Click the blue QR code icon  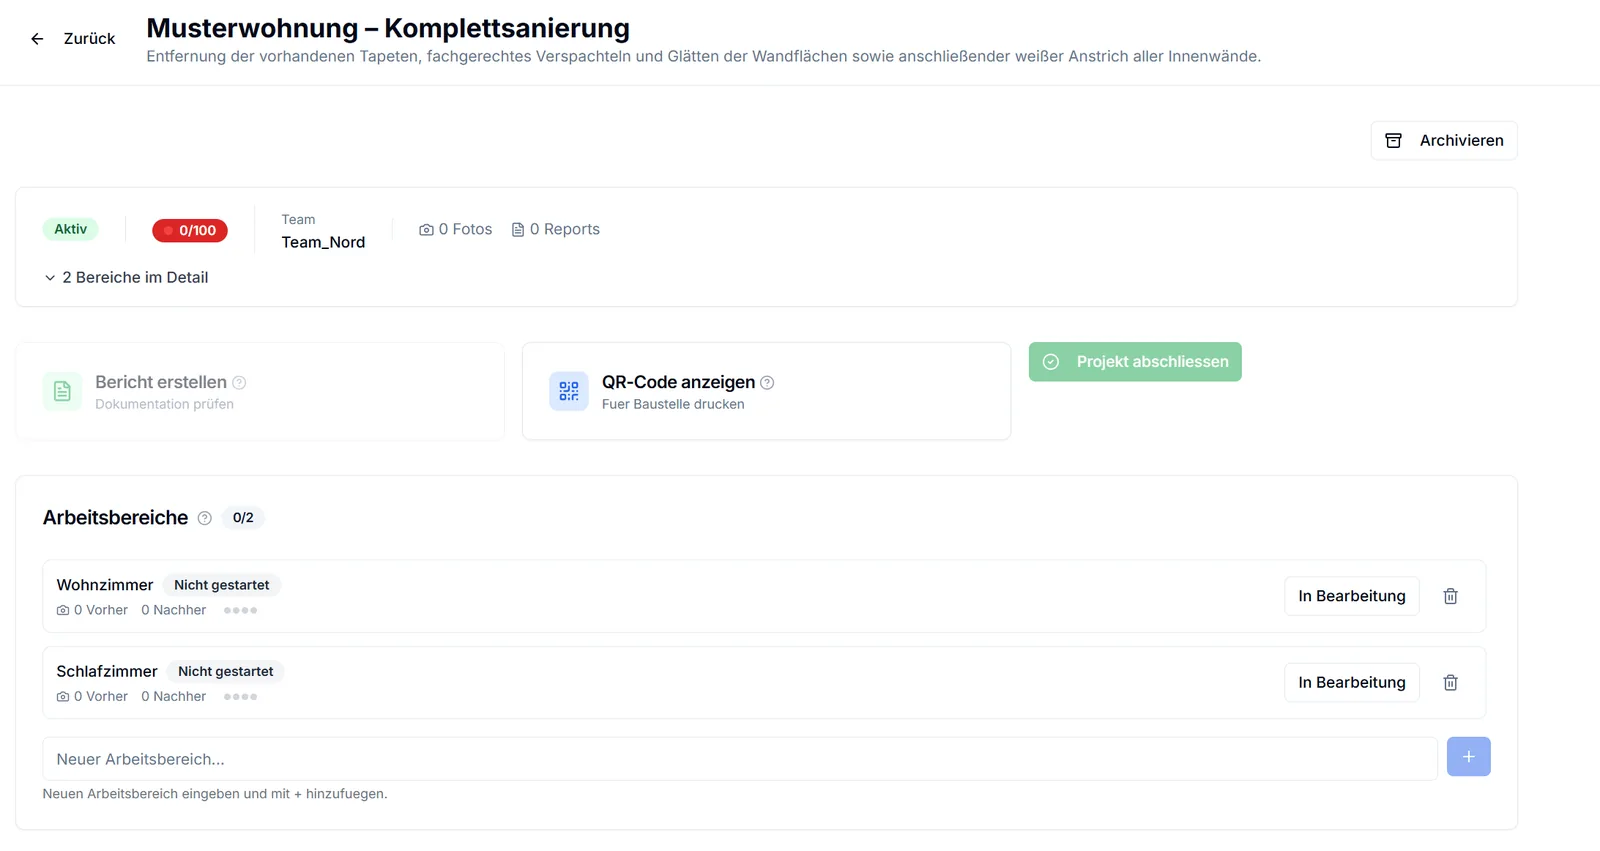(x=569, y=391)
